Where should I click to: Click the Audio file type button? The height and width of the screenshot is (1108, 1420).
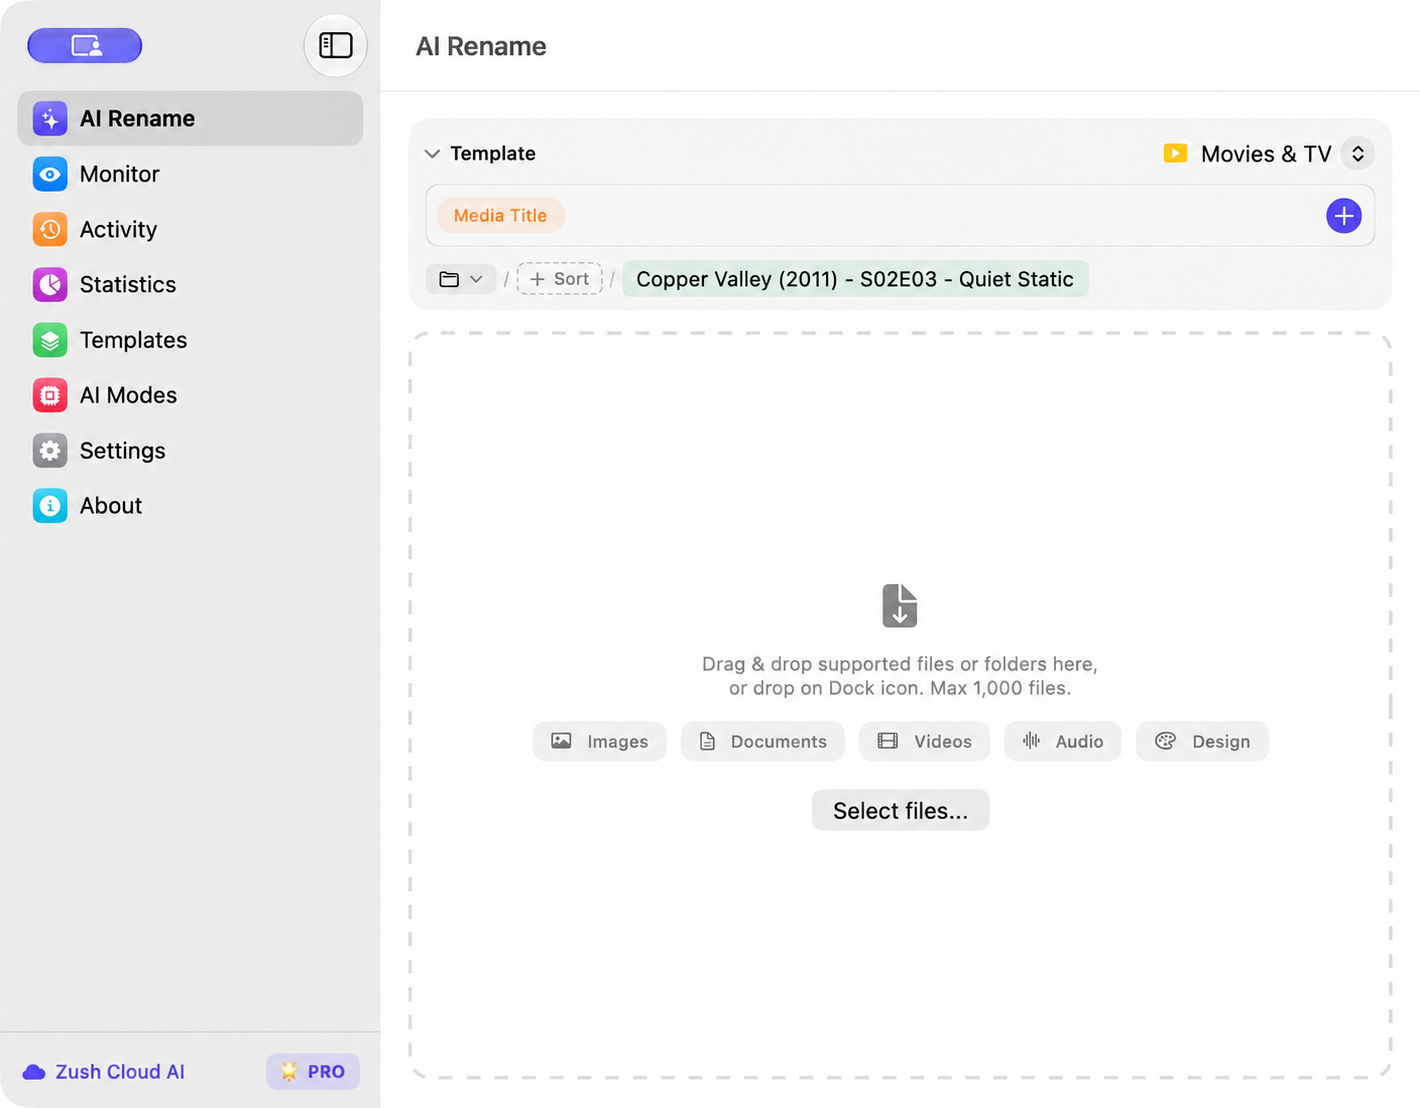1062,741
